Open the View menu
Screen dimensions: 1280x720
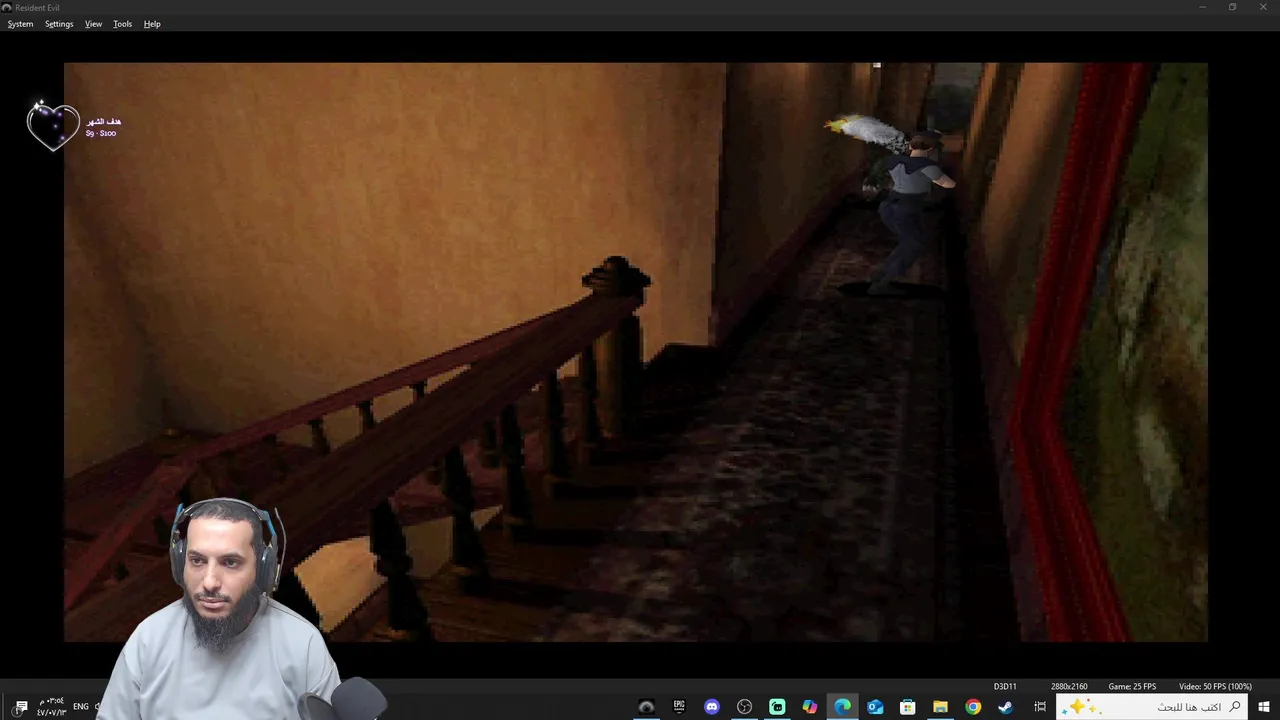click(93, 24)
